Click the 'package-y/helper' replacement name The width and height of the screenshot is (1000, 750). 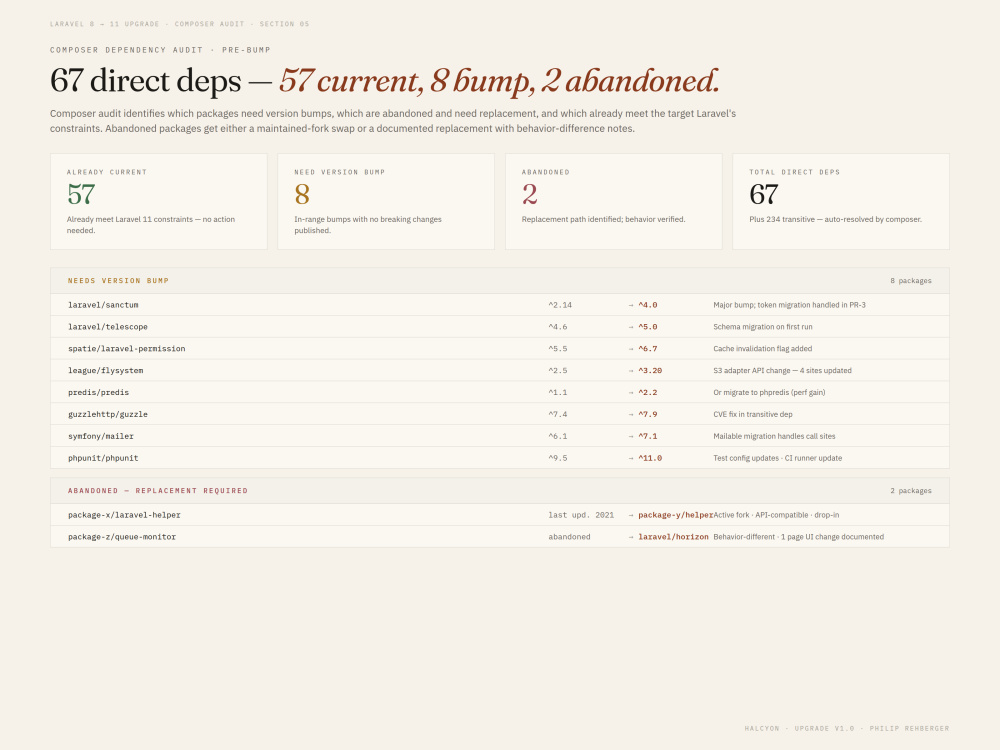click(675, 515)
